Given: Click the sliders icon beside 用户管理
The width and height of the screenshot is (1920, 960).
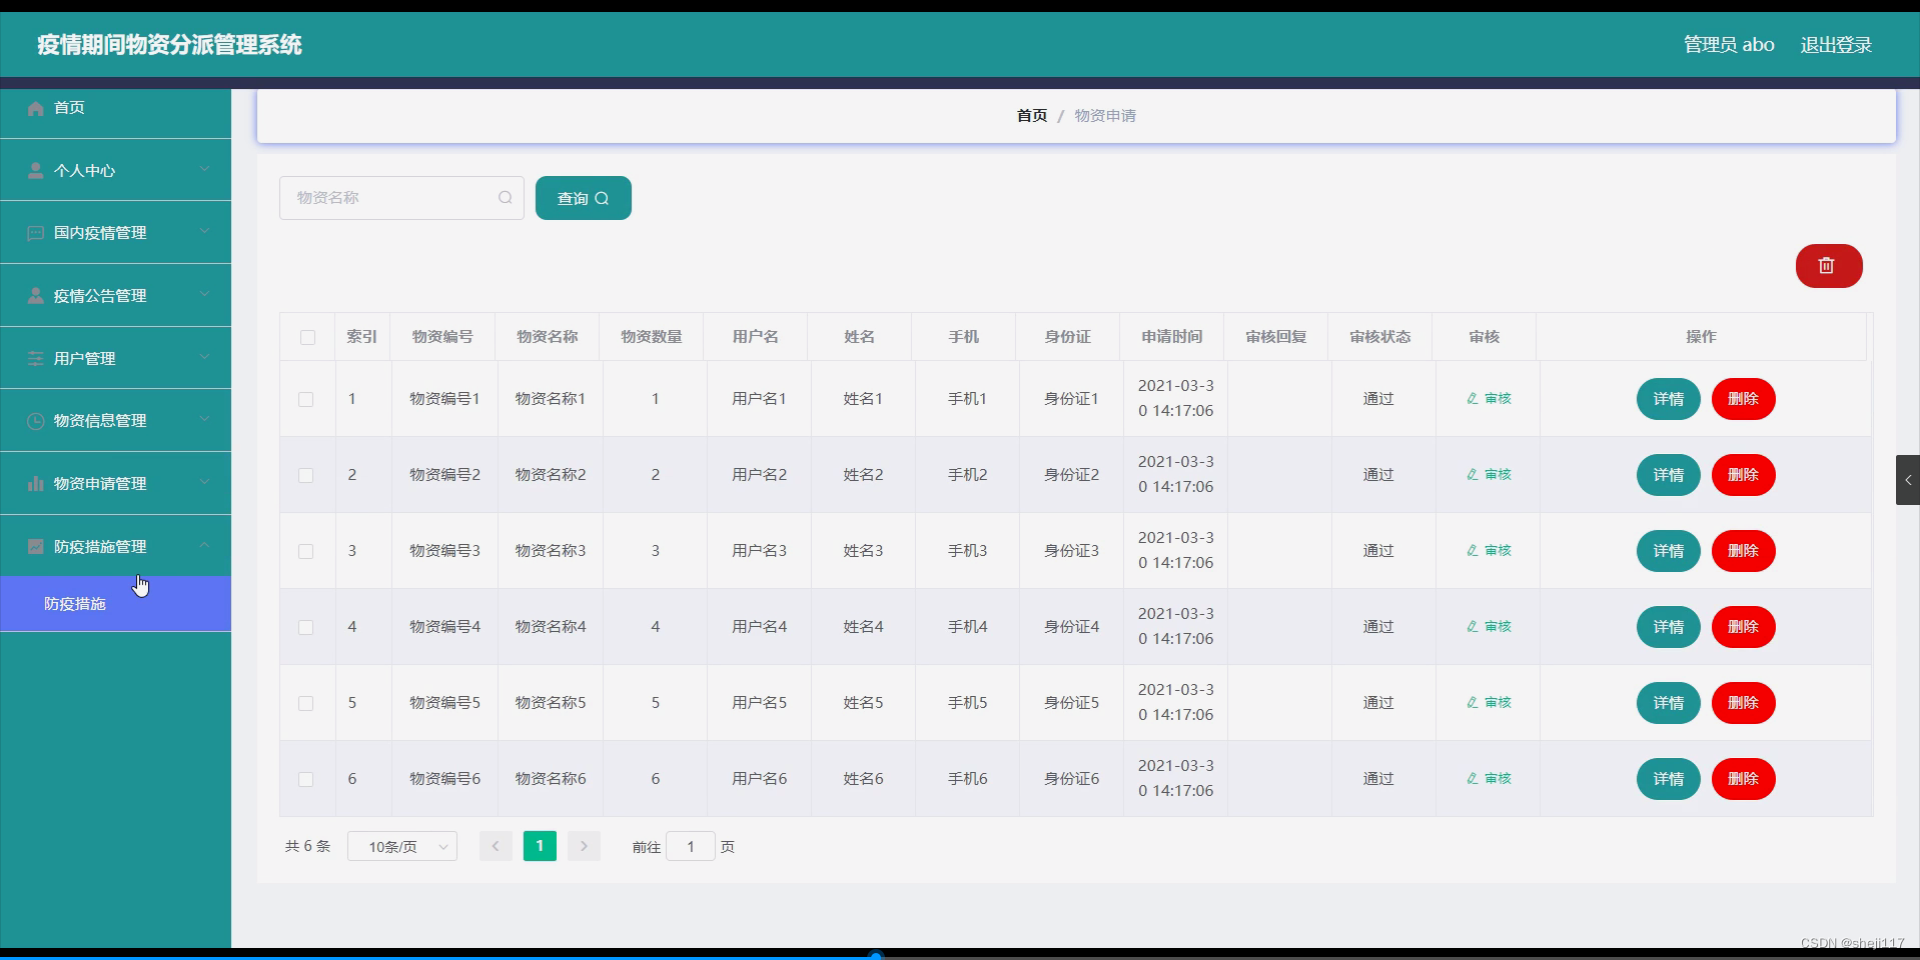Looking at the screenshot, I should (x=35, y=358).
